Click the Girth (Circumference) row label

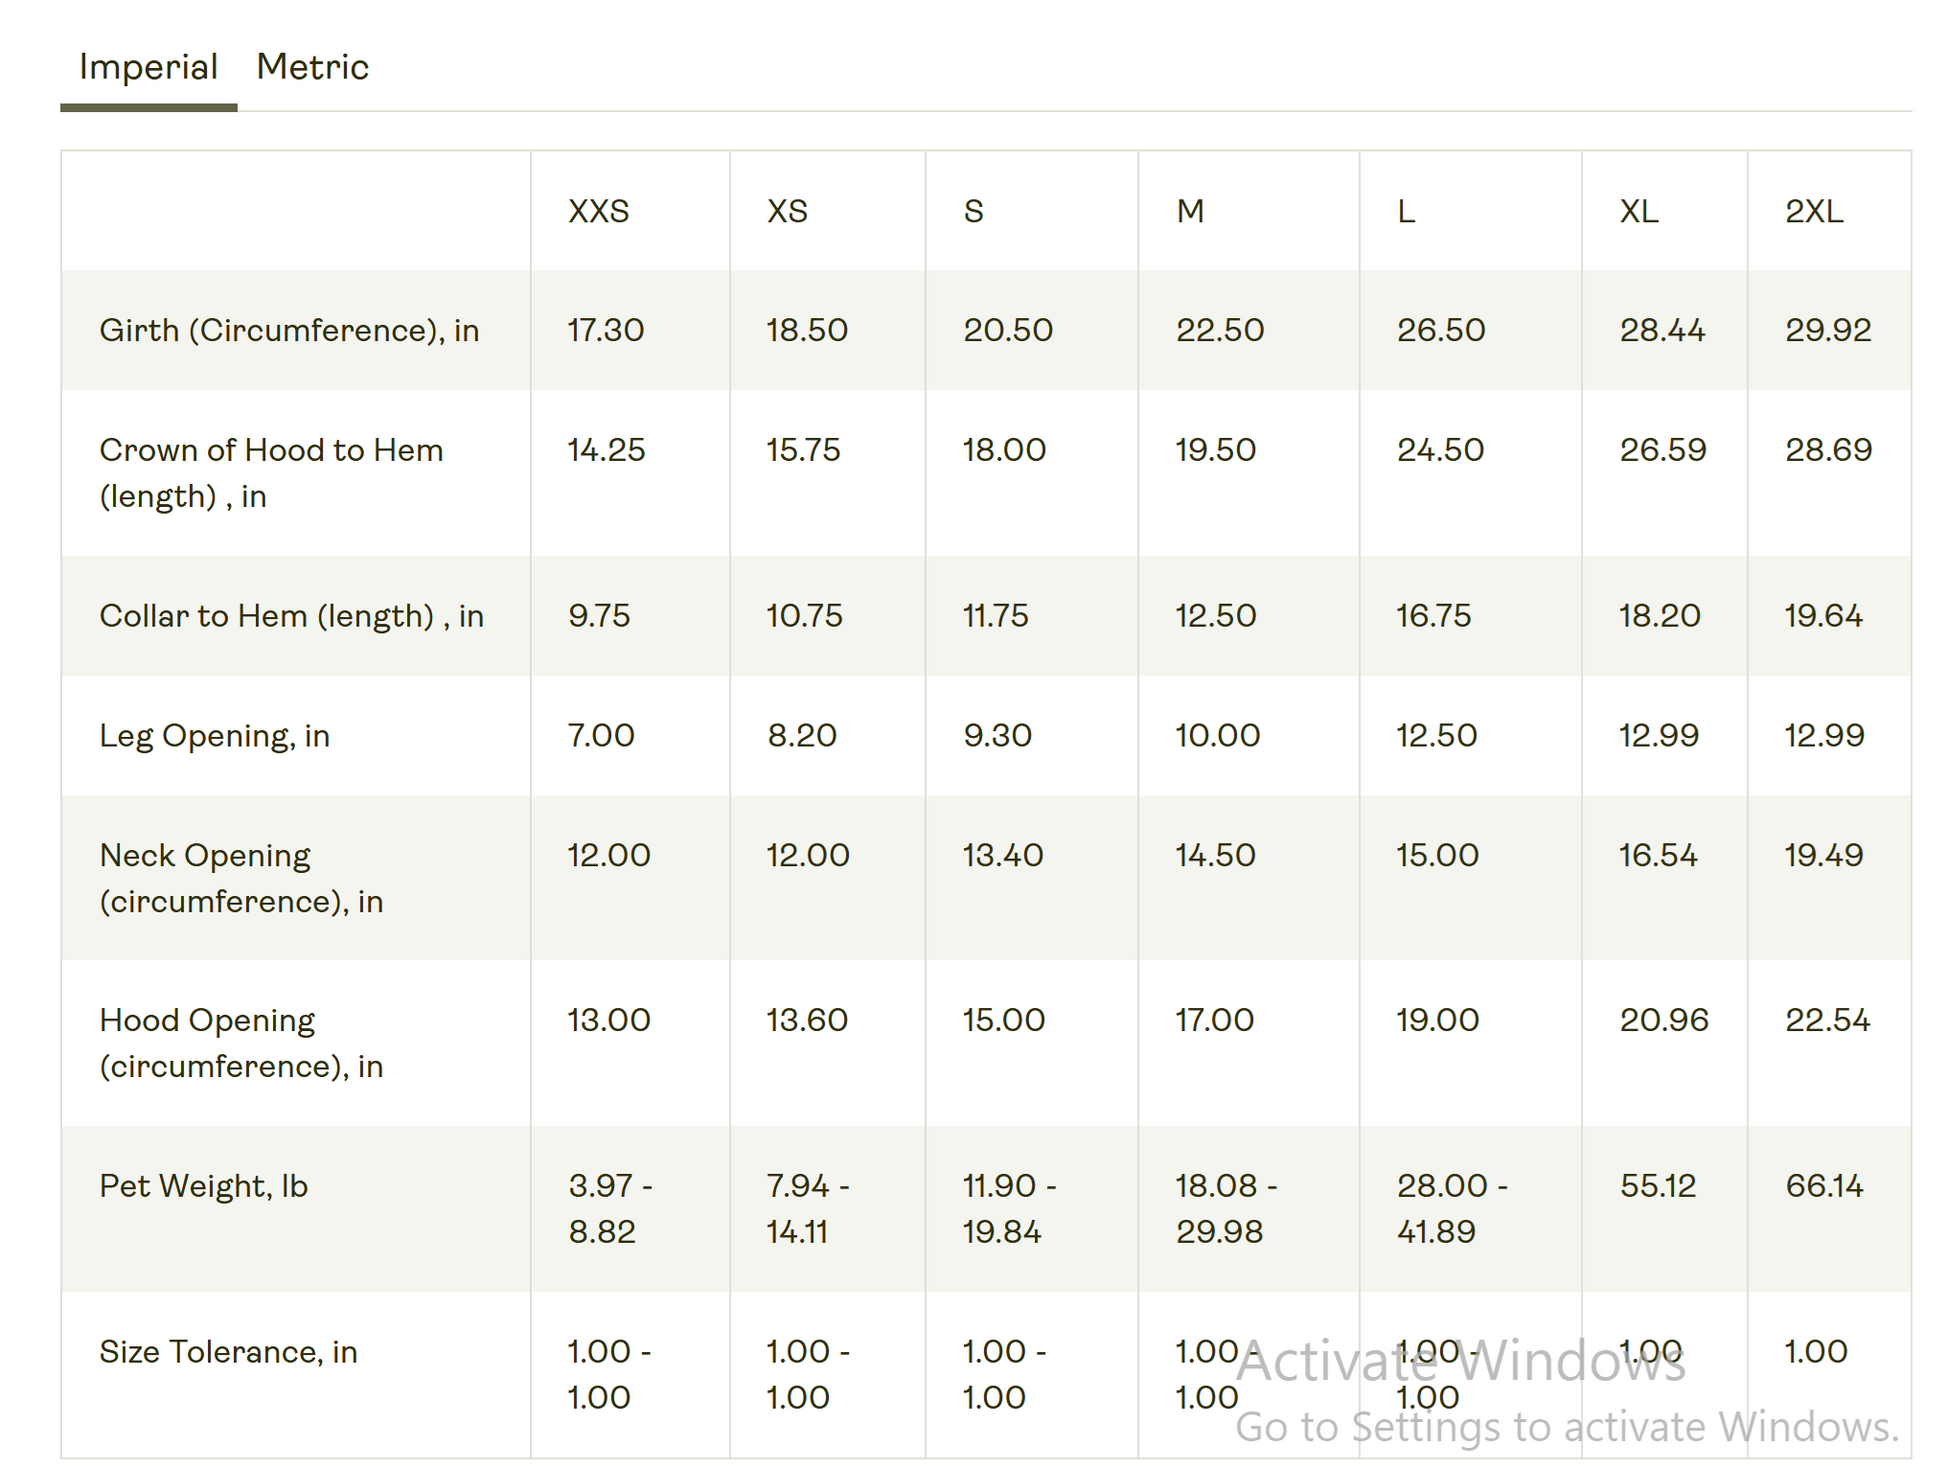pos(289,330)
